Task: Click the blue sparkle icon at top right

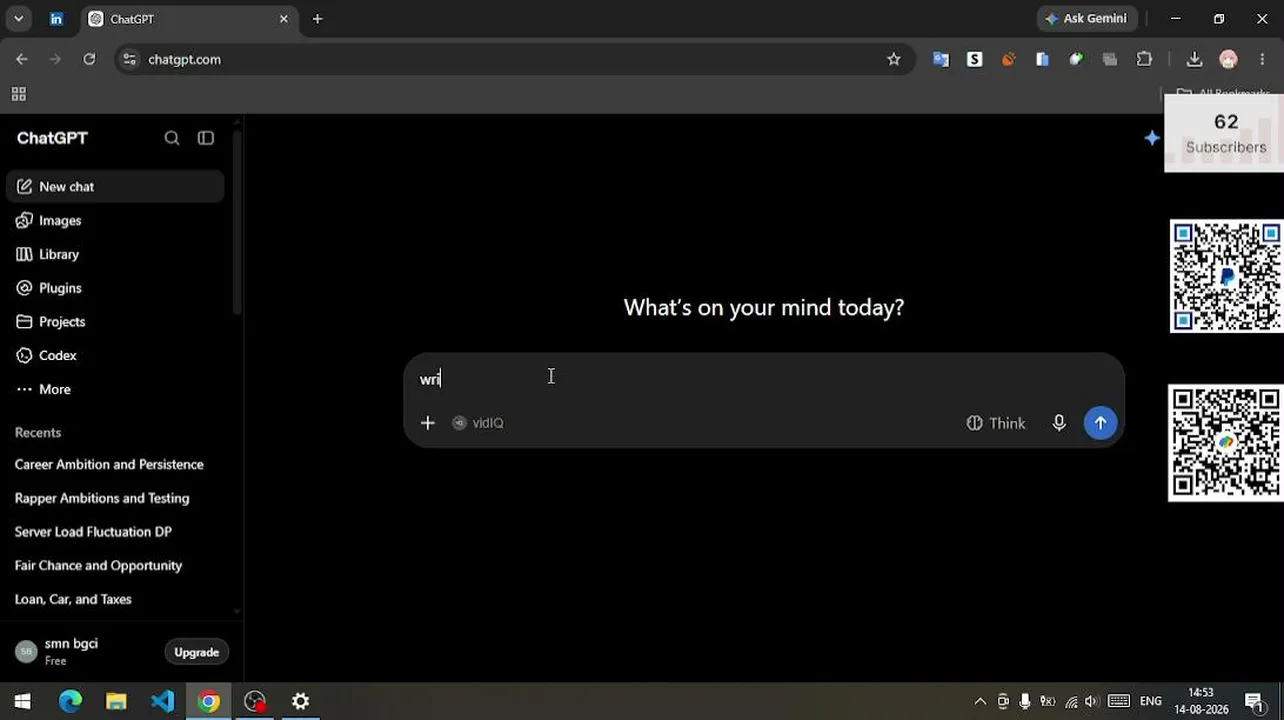Action: [x=1152, y=138]
